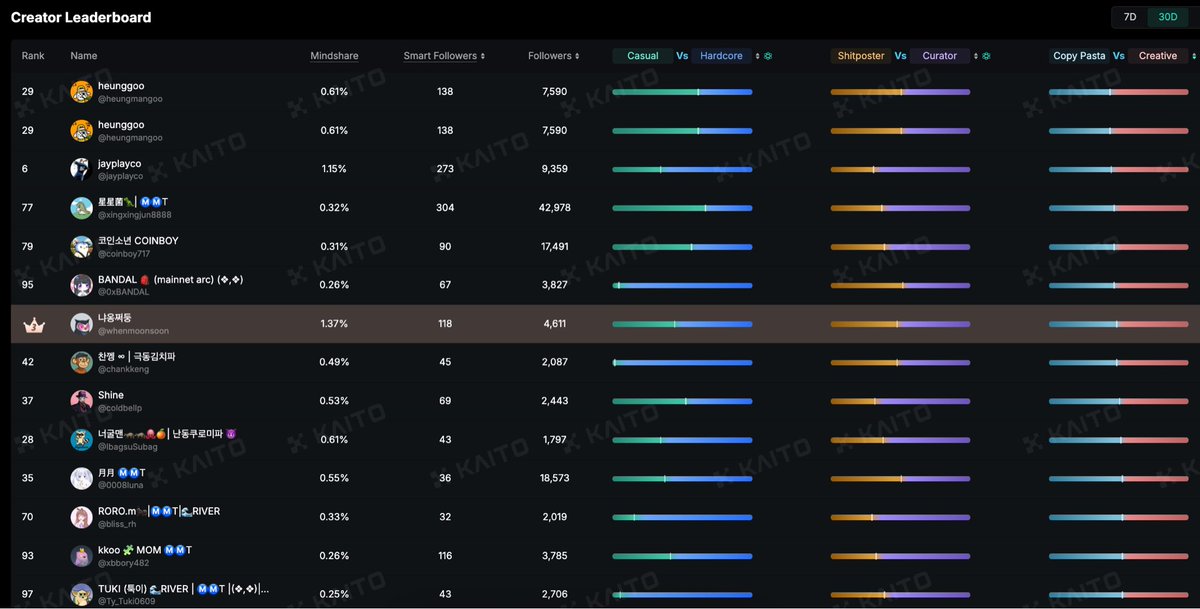Viewport: 1200px width, 609px height.
Task: Select the Creative tag in header
Action: (1158, 56)
